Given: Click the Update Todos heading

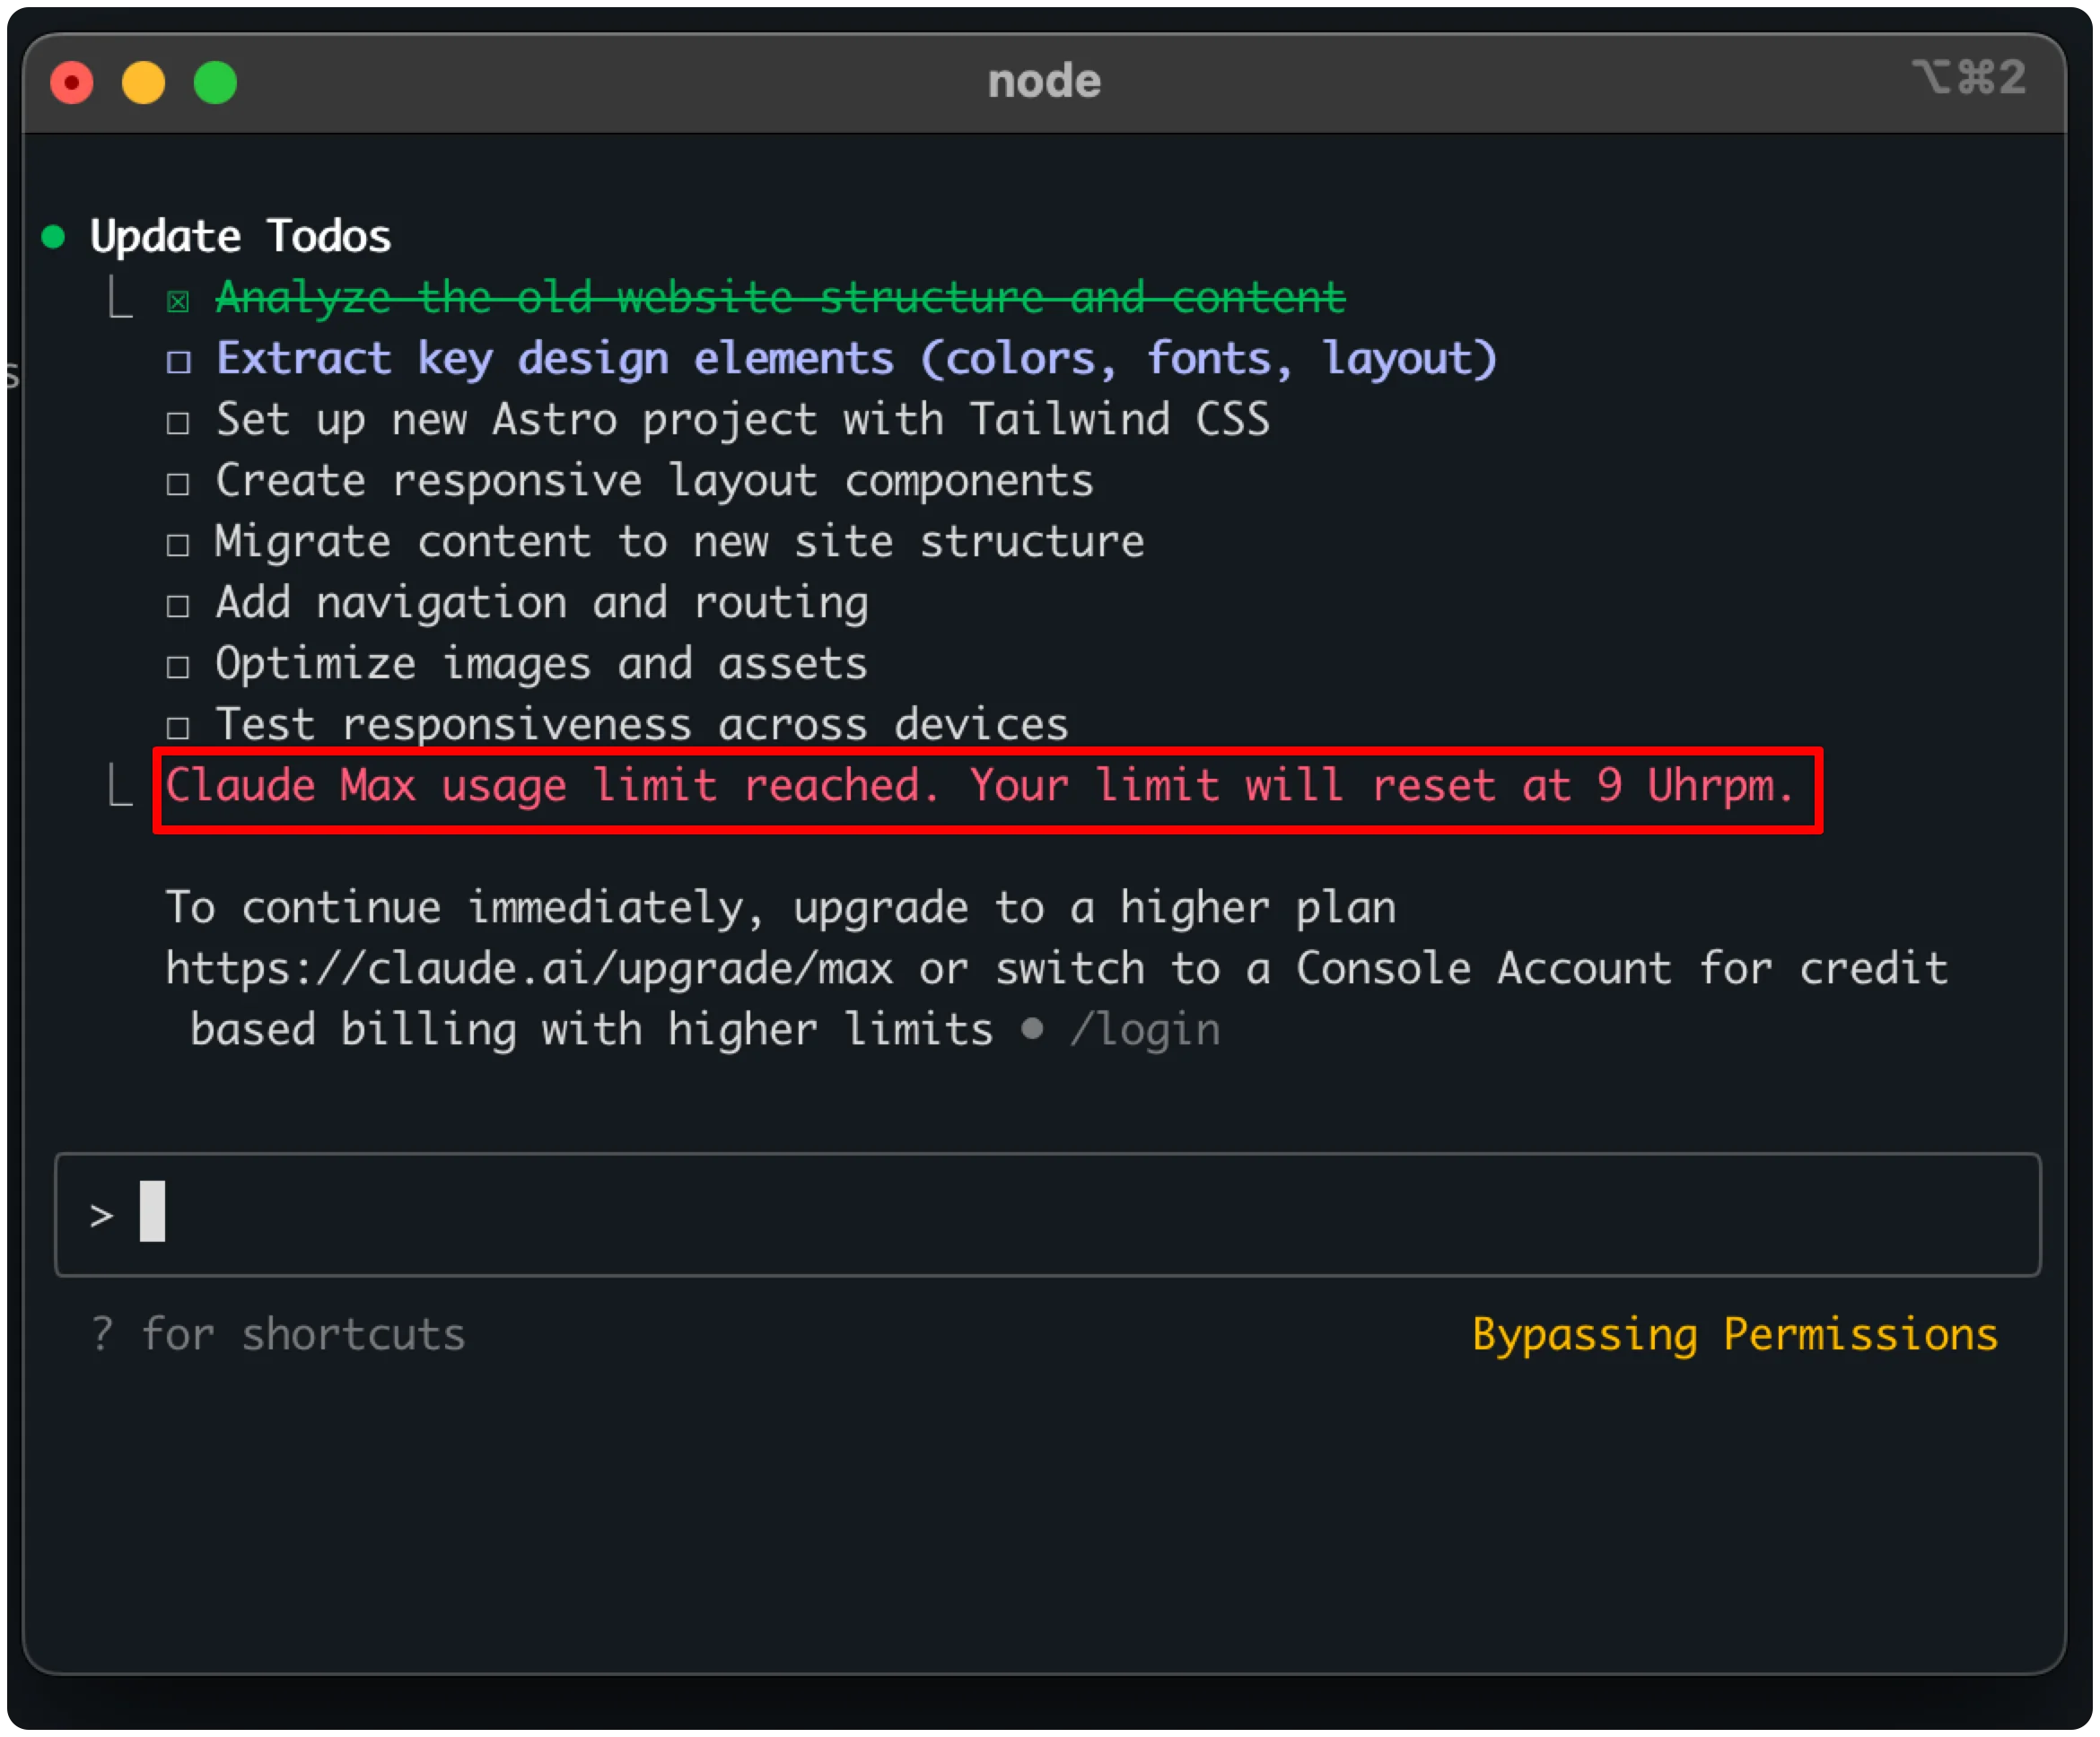Looking at the screenshot, I should tap(240, 237).
